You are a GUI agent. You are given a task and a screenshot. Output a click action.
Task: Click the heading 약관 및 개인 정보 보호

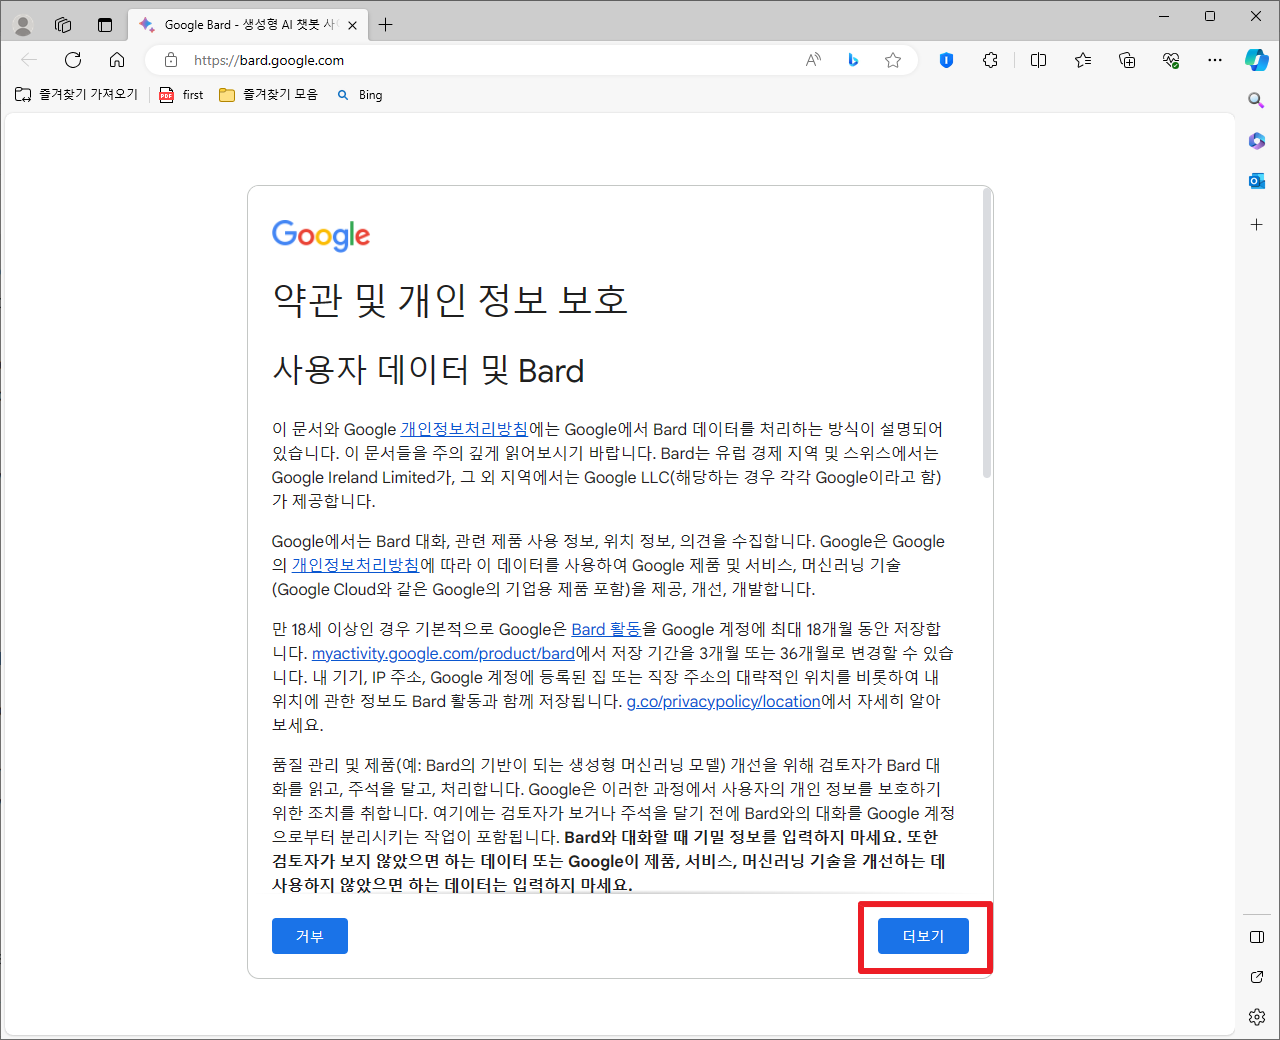pyautogui.click(x=450, y=300)
